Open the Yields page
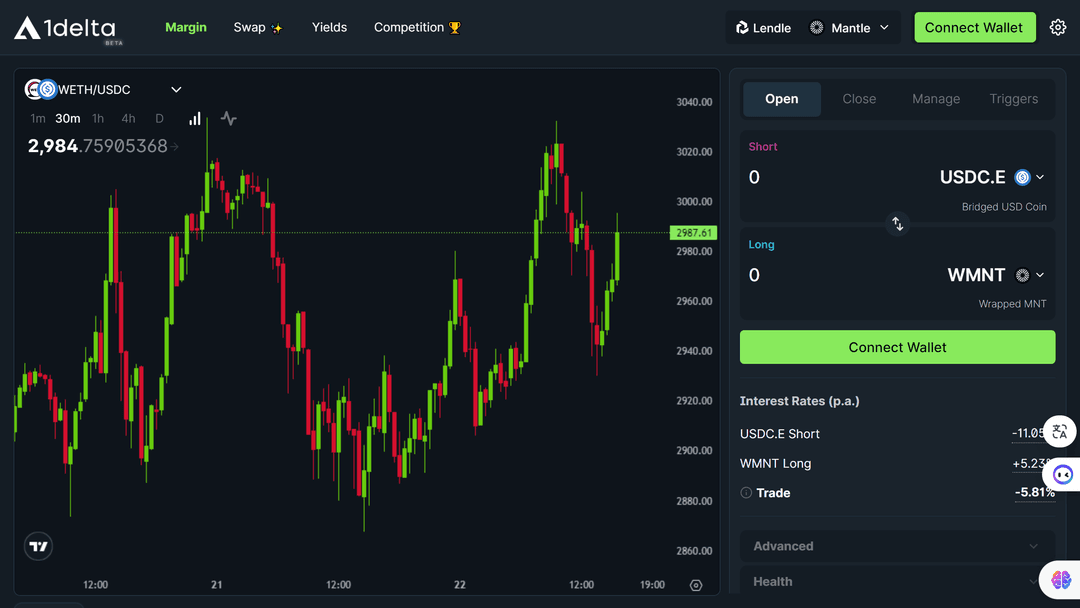 pos(329,28)
